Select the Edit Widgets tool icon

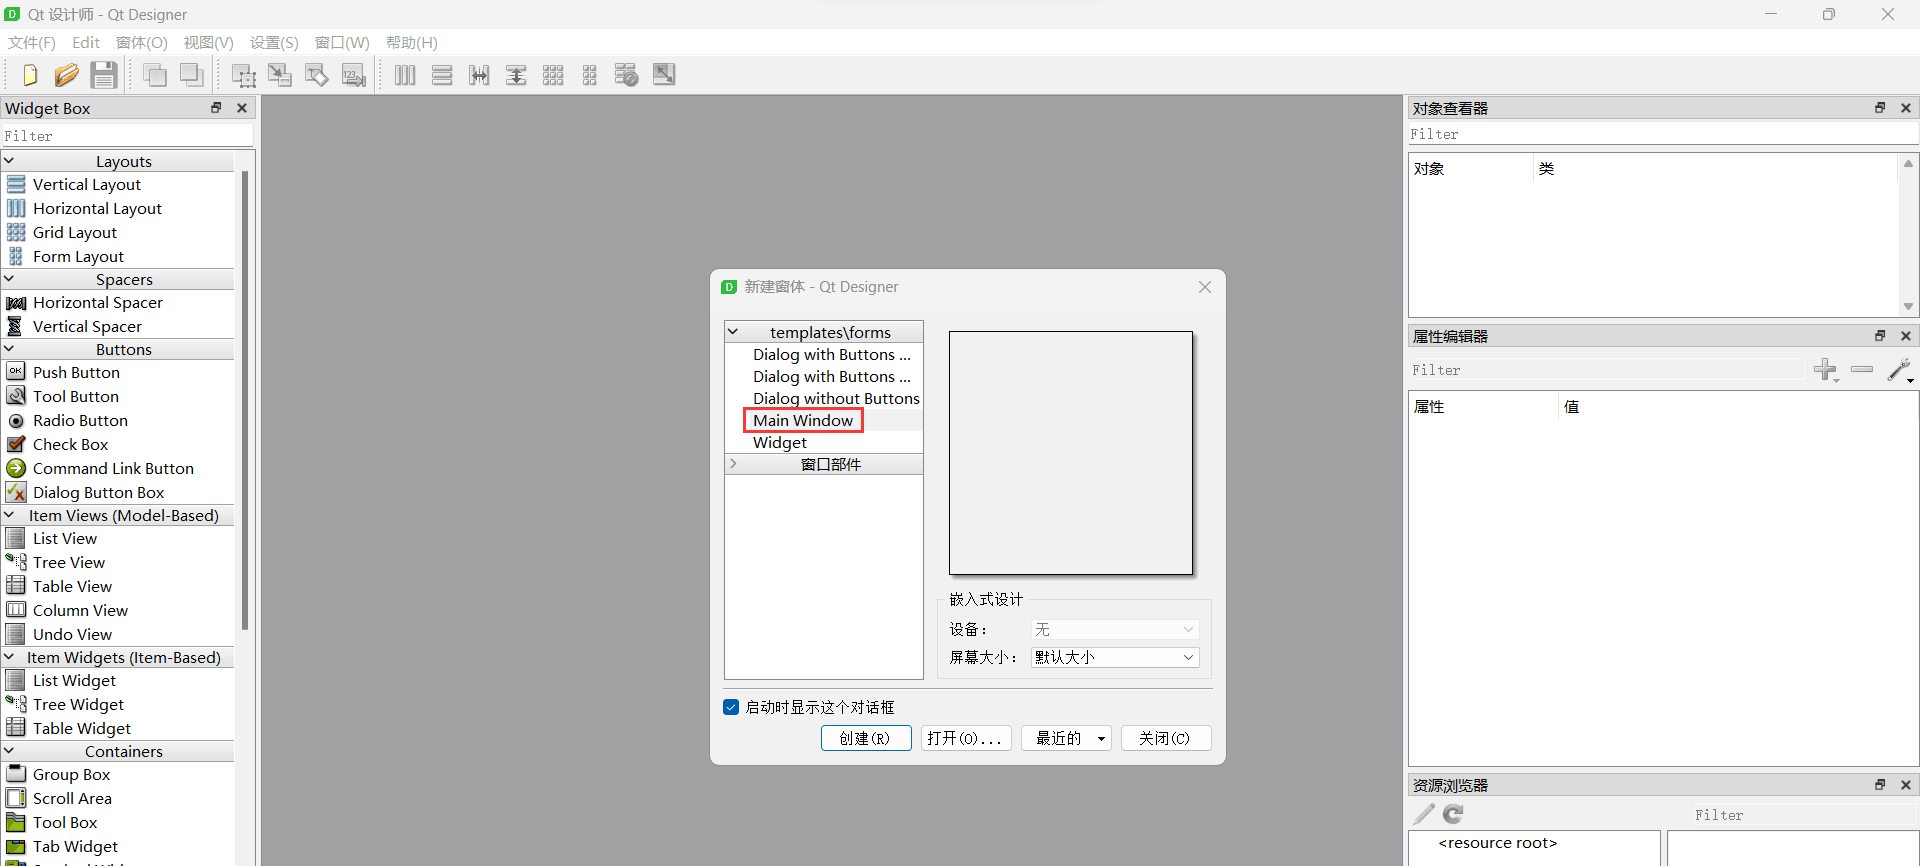[x=243, y=75]
